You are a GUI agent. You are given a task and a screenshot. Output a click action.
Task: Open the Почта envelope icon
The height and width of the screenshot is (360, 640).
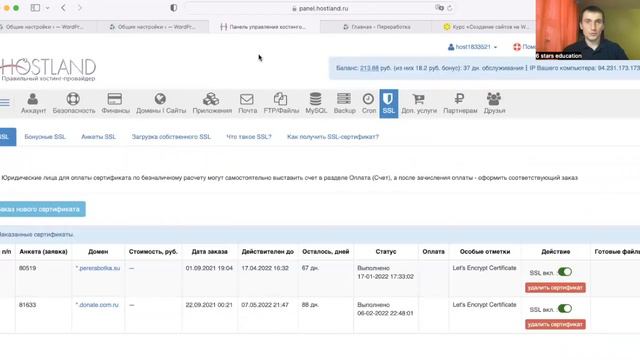(x=247, y=99)
